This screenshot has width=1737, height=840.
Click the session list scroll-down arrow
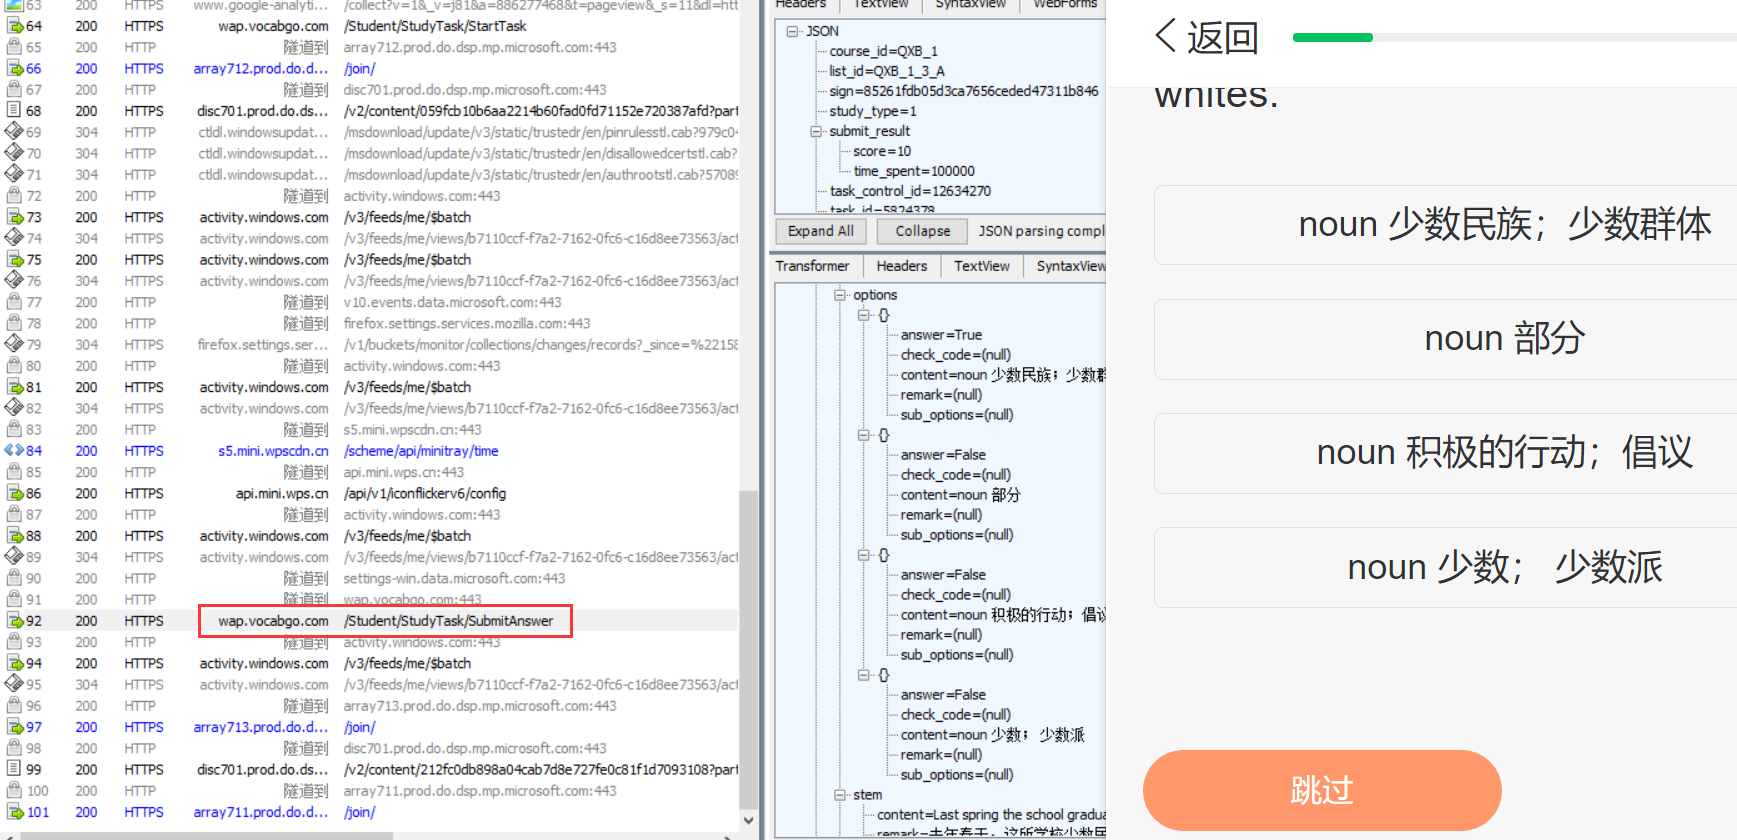tap(748, 821)
